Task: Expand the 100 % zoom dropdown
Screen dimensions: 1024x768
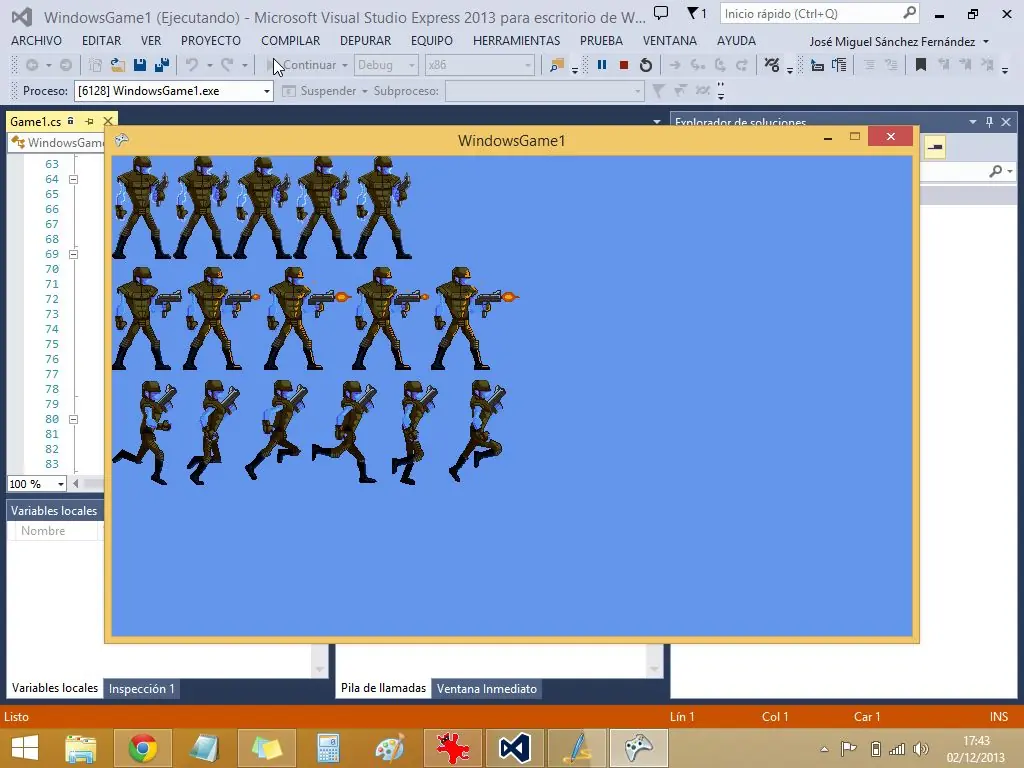Action: point(60,484)
